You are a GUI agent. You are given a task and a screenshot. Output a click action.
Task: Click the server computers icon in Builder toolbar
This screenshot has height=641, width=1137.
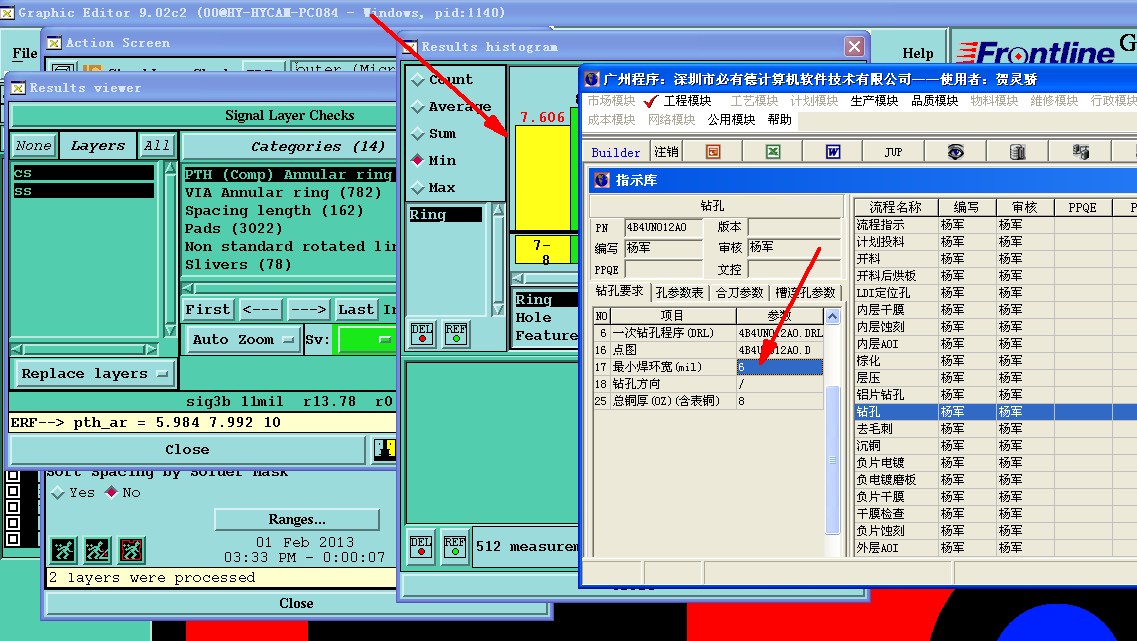[x=1081, y=152]
